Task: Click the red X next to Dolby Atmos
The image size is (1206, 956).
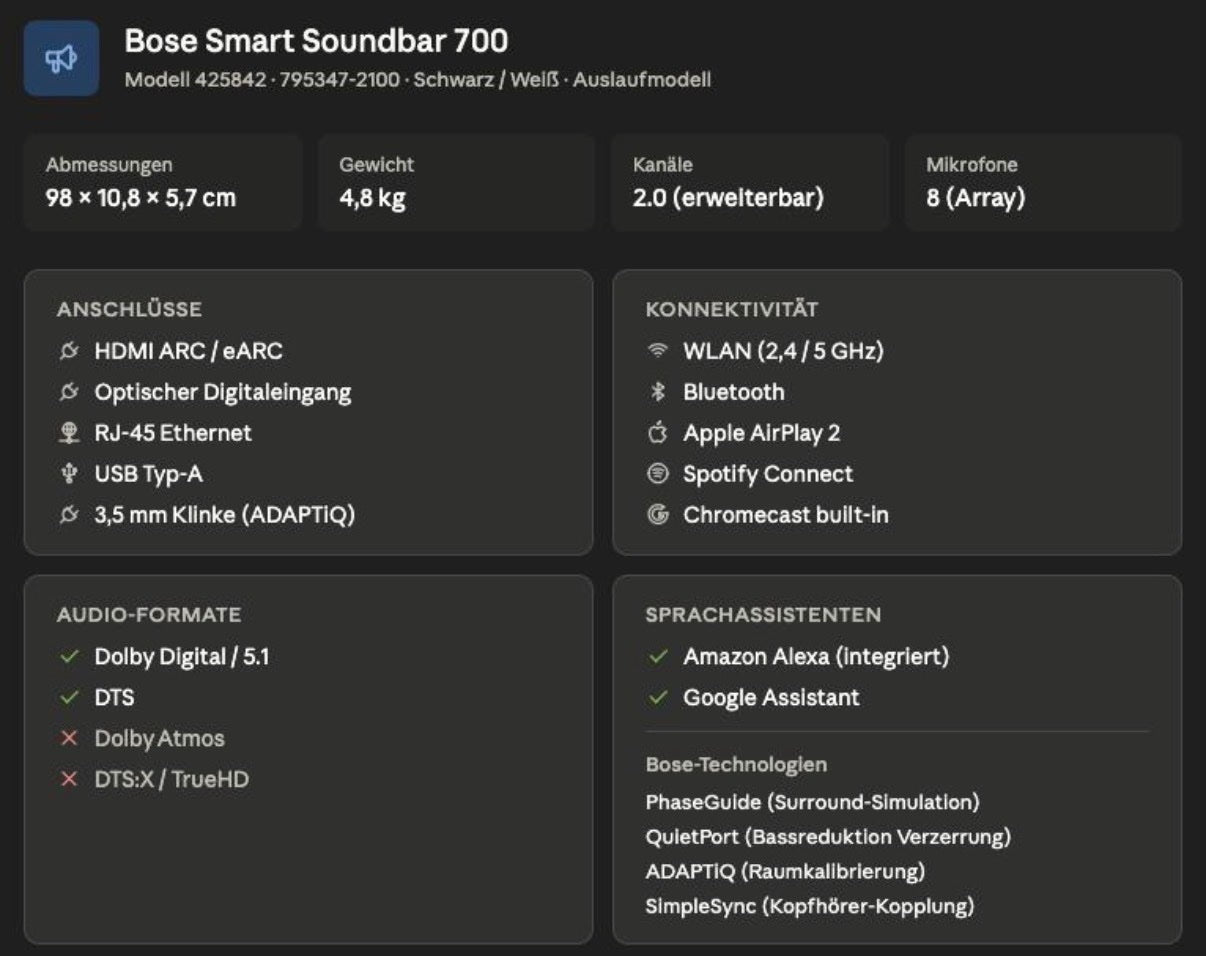Action: [x=69, y=739]
